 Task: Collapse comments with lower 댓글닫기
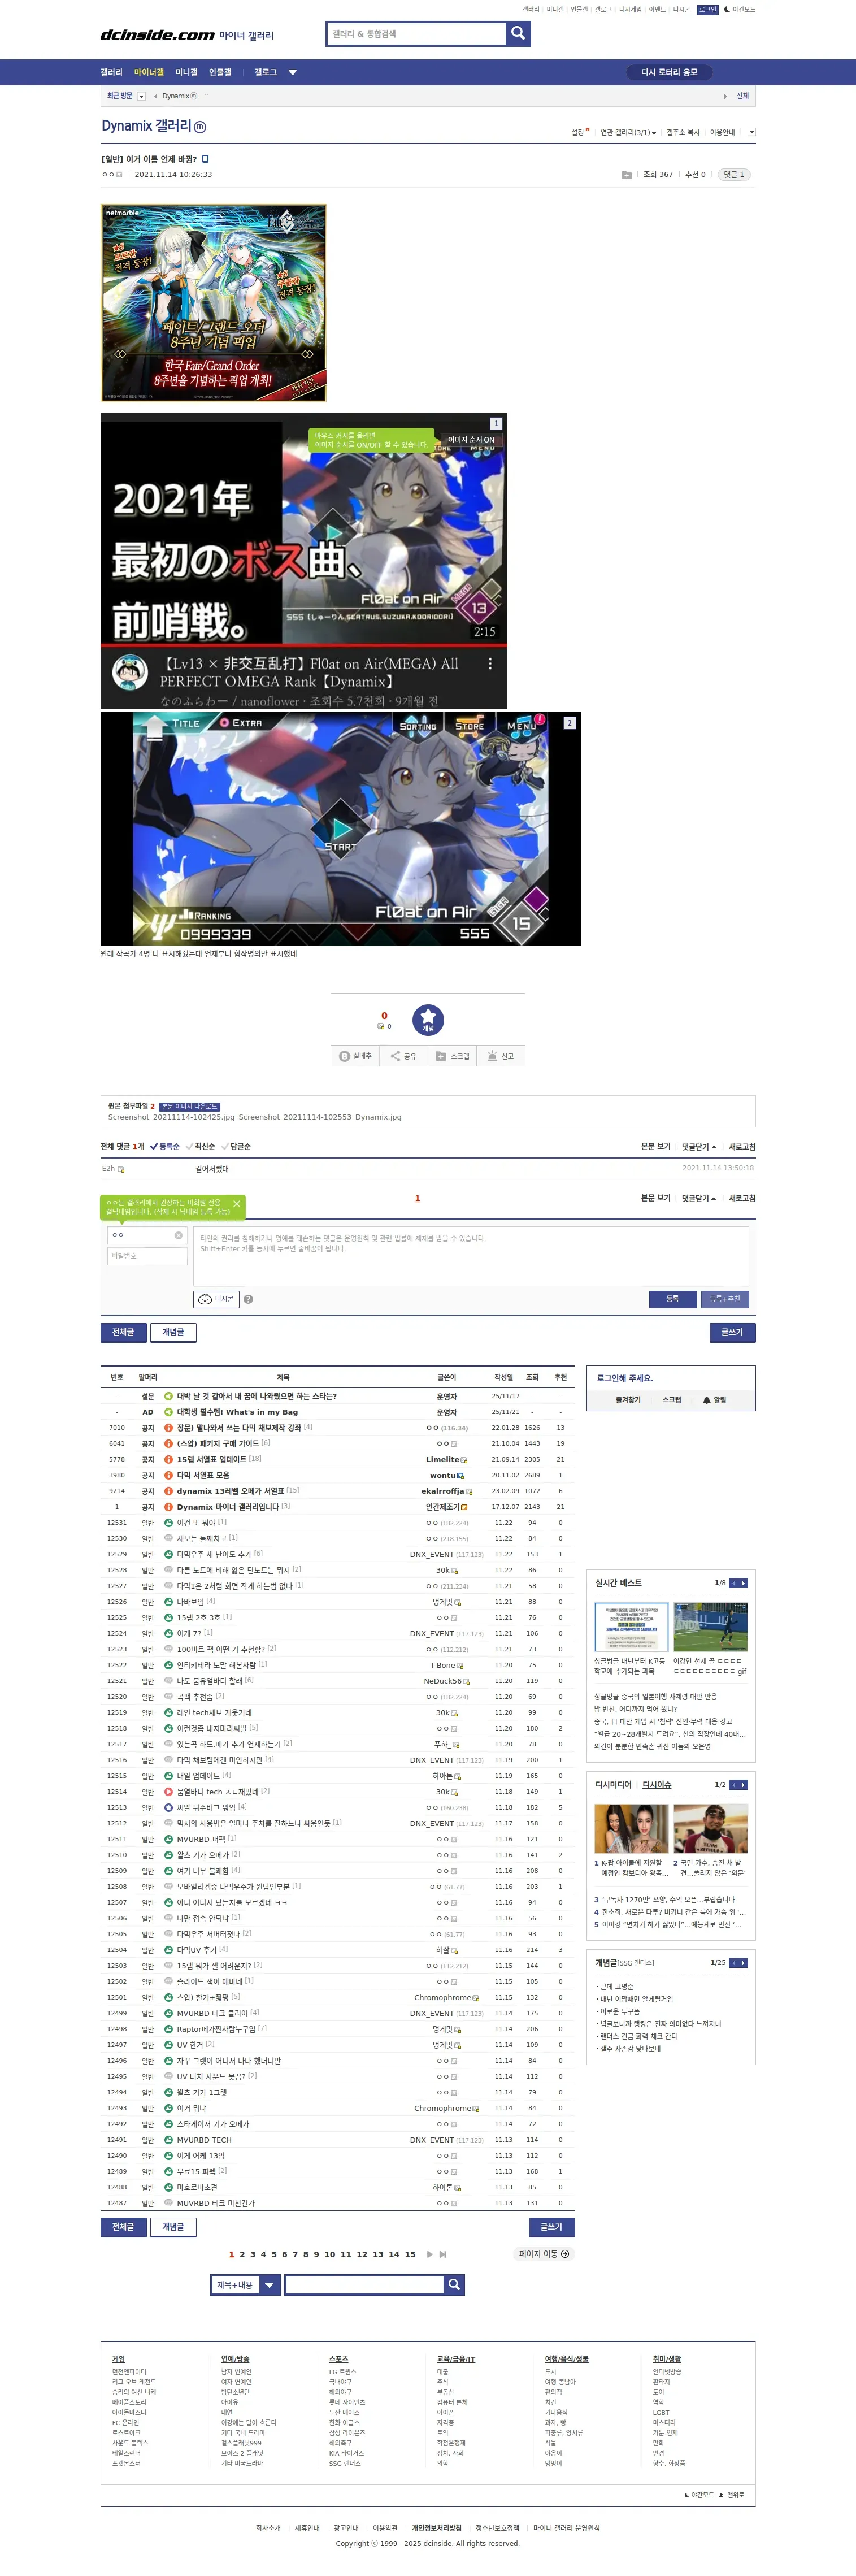click(699, 1197)
